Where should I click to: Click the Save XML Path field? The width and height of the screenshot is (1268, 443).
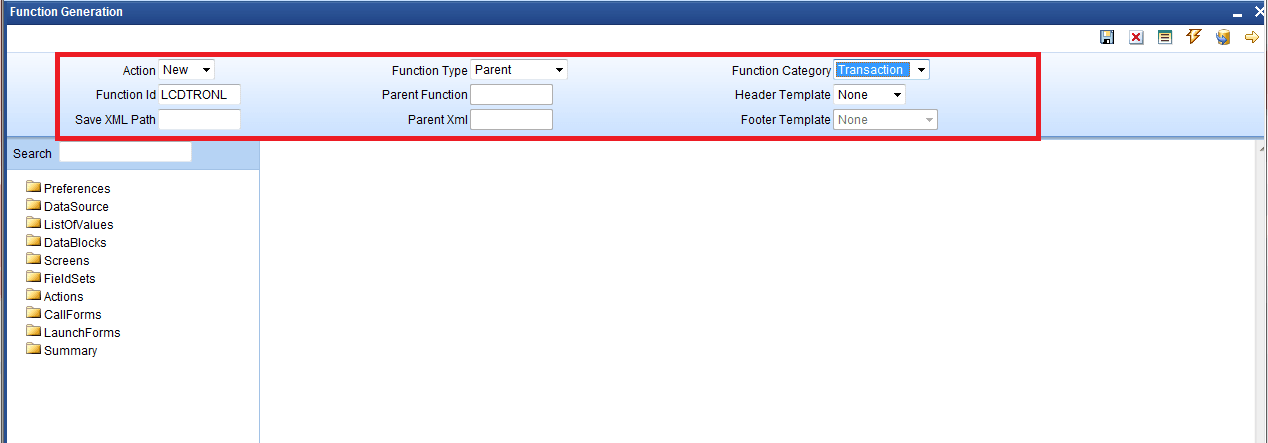pyautogui.click(x=200, y=120)
